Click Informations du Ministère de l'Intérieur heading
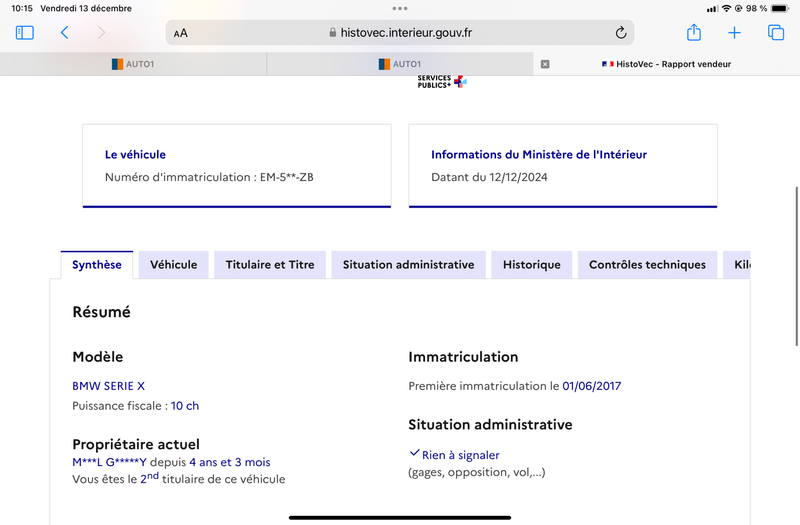Screen dimensions: 800x525 pyautogui.click(x=539, y=155)
